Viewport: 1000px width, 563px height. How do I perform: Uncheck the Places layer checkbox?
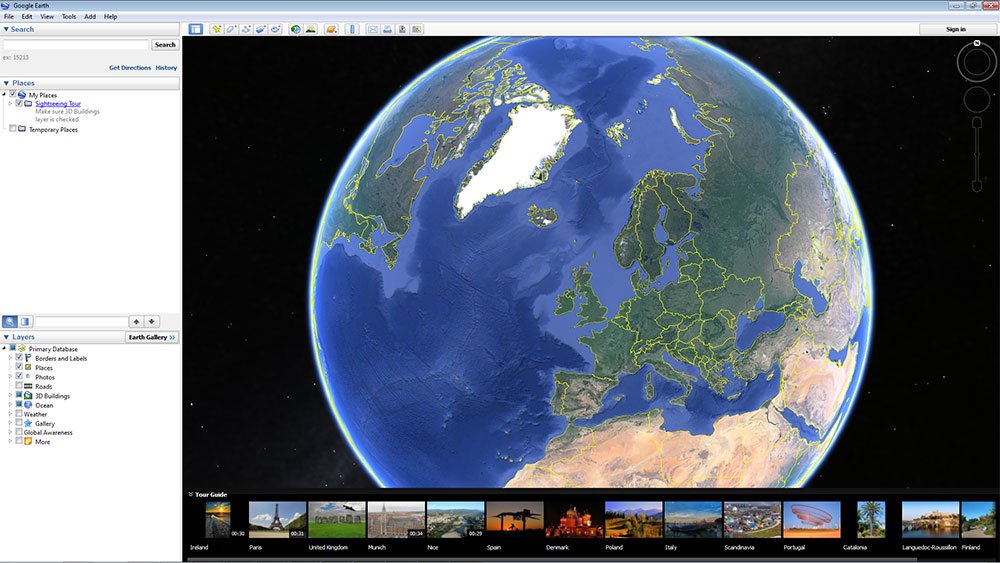click(x=19, y=367)
